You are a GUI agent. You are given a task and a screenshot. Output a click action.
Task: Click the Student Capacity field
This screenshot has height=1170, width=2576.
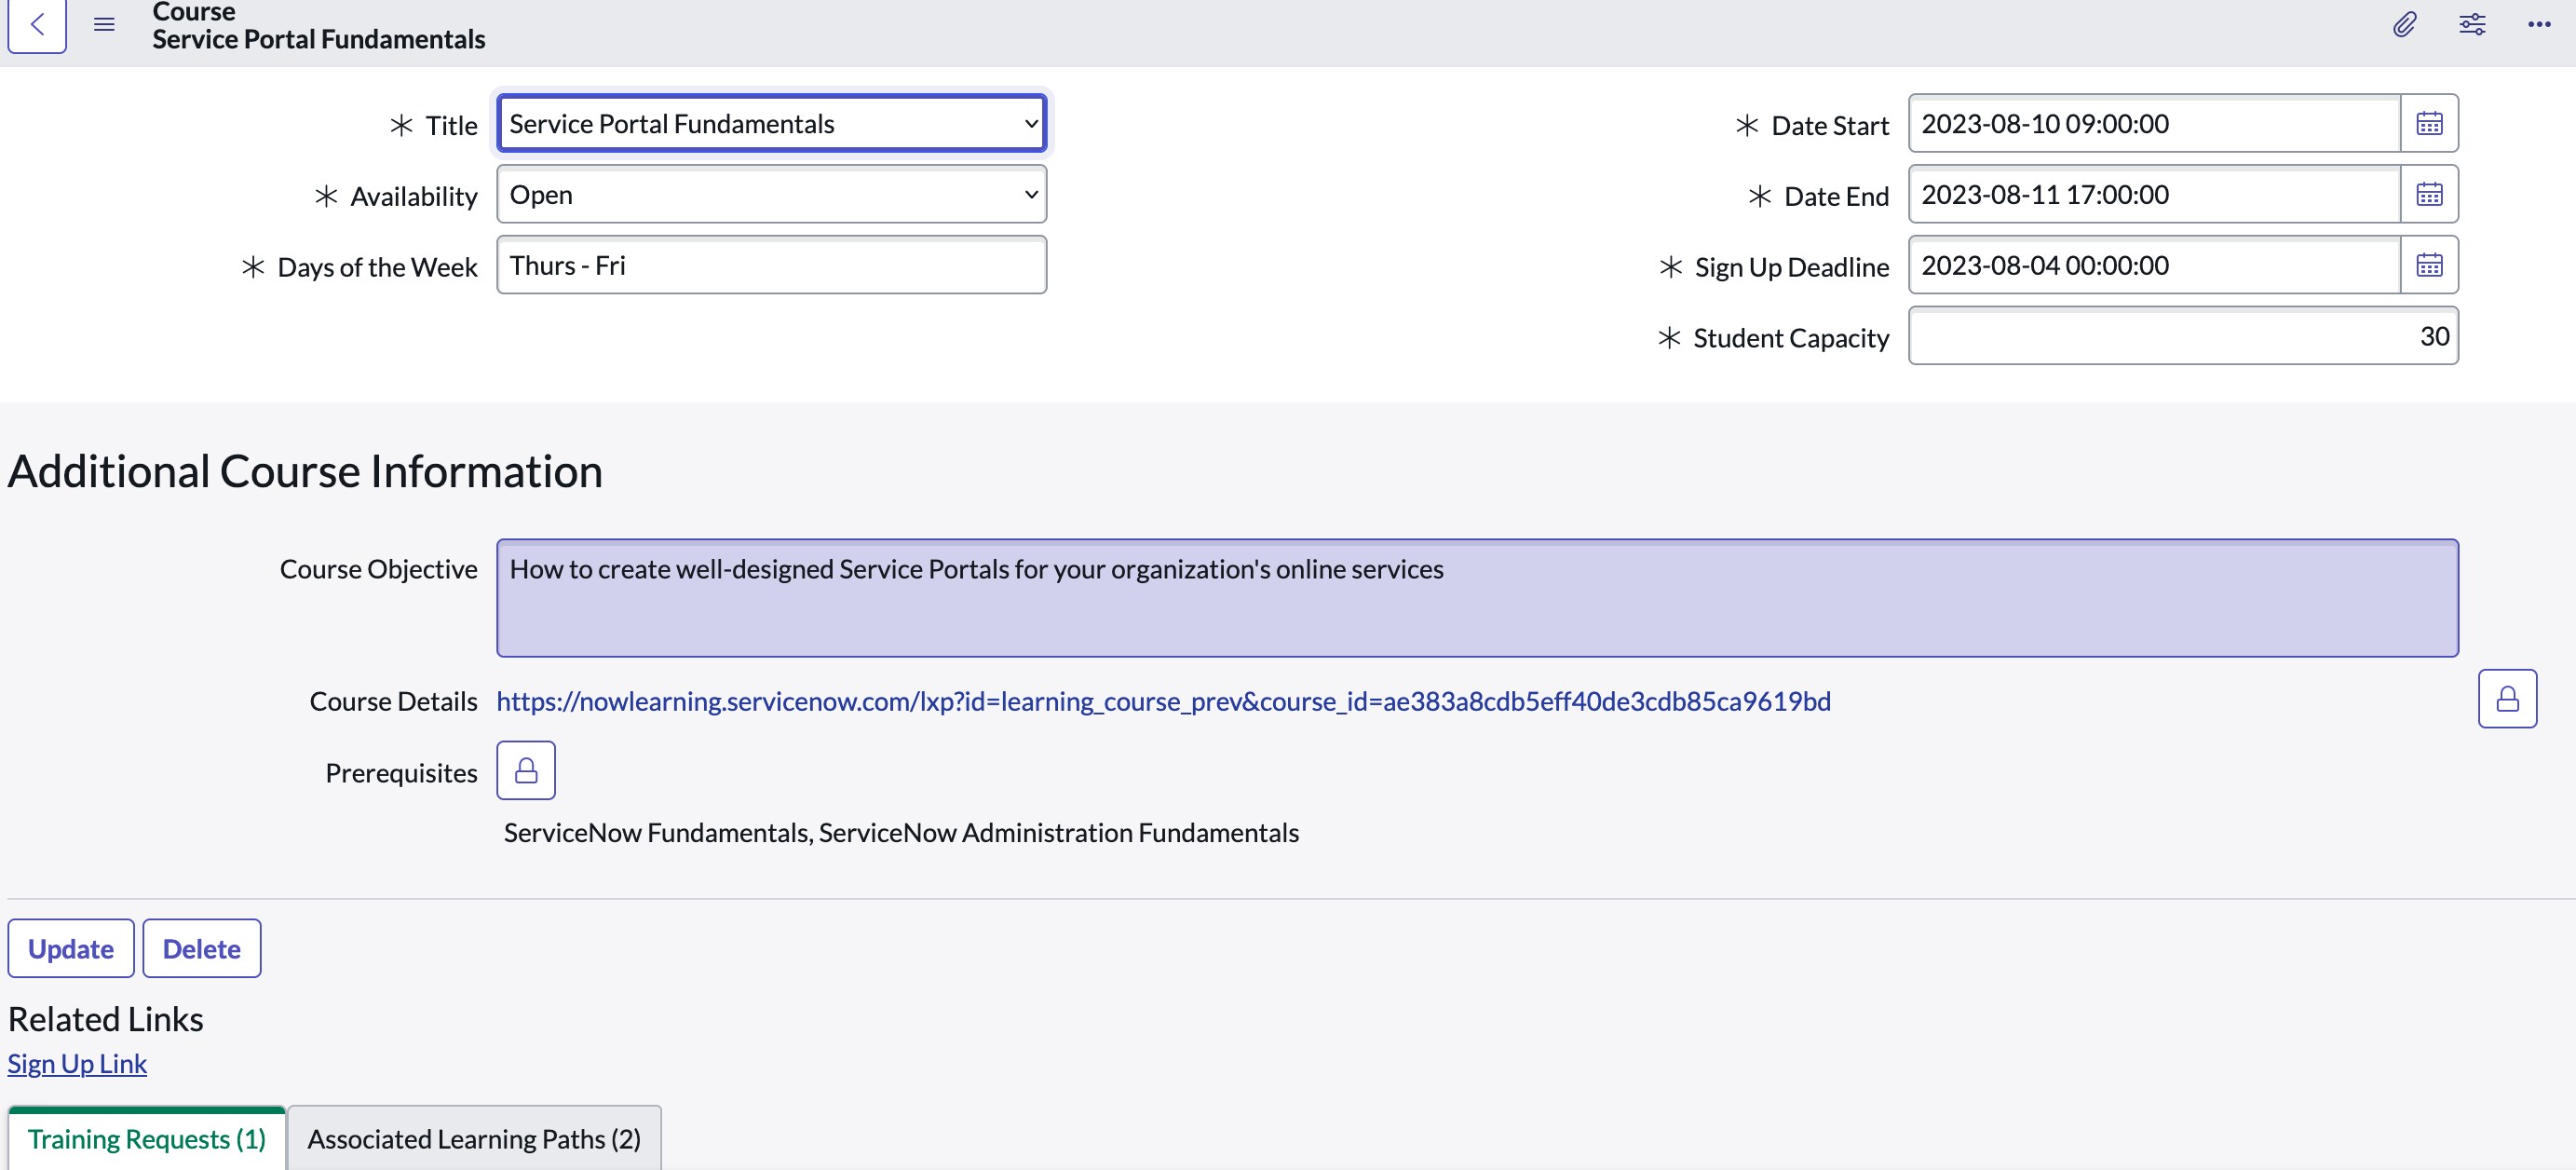tap(2183, 336)
